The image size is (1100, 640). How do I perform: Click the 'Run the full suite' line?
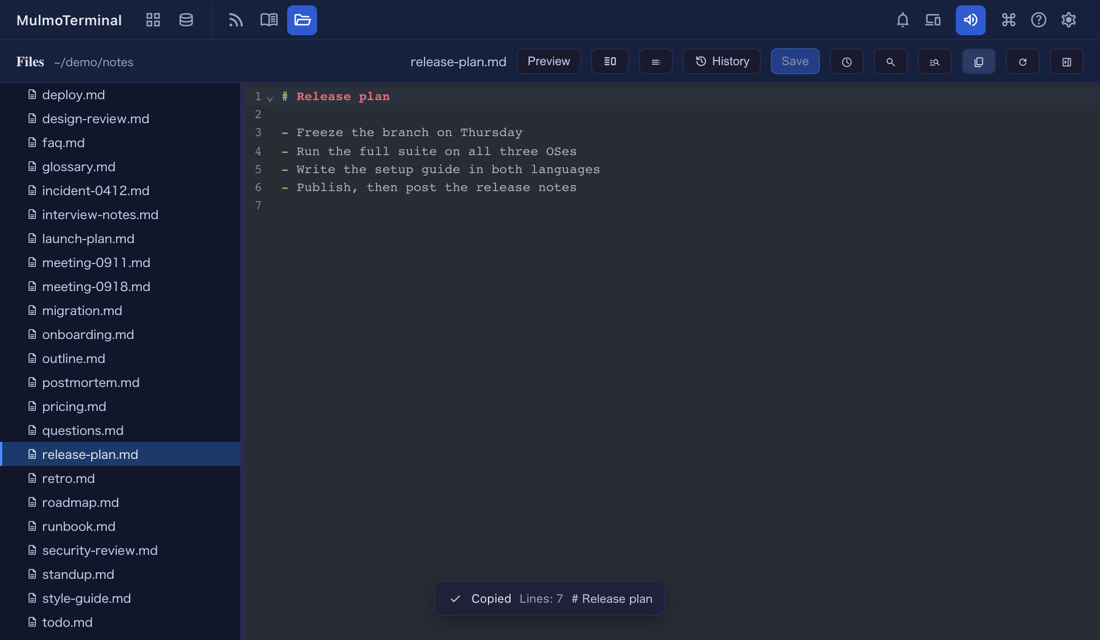tap(429, 152)
